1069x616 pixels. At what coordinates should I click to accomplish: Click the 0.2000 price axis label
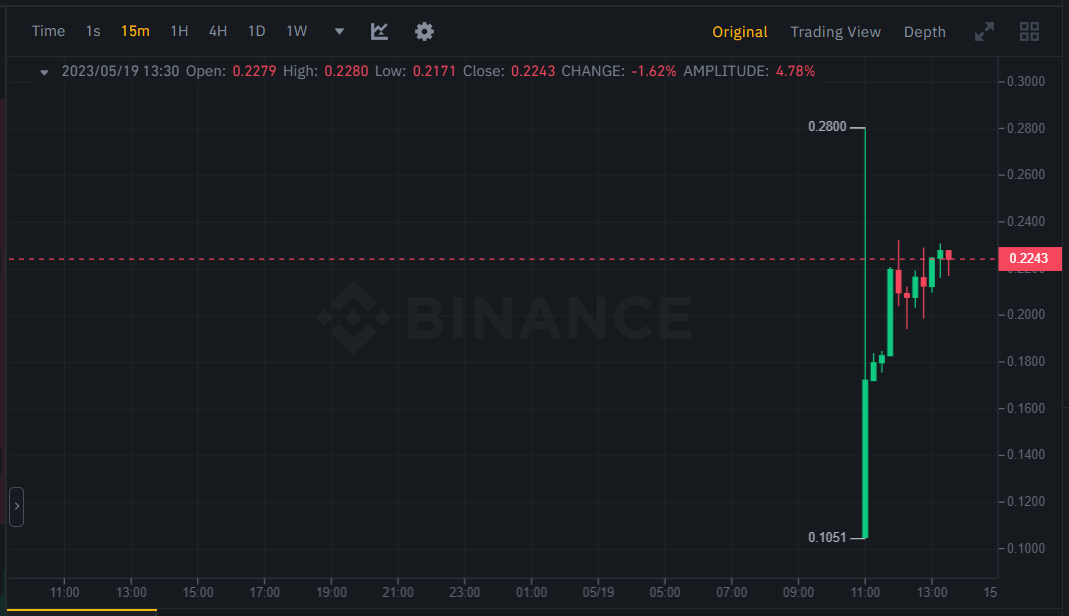click(x=1026, y=314)
